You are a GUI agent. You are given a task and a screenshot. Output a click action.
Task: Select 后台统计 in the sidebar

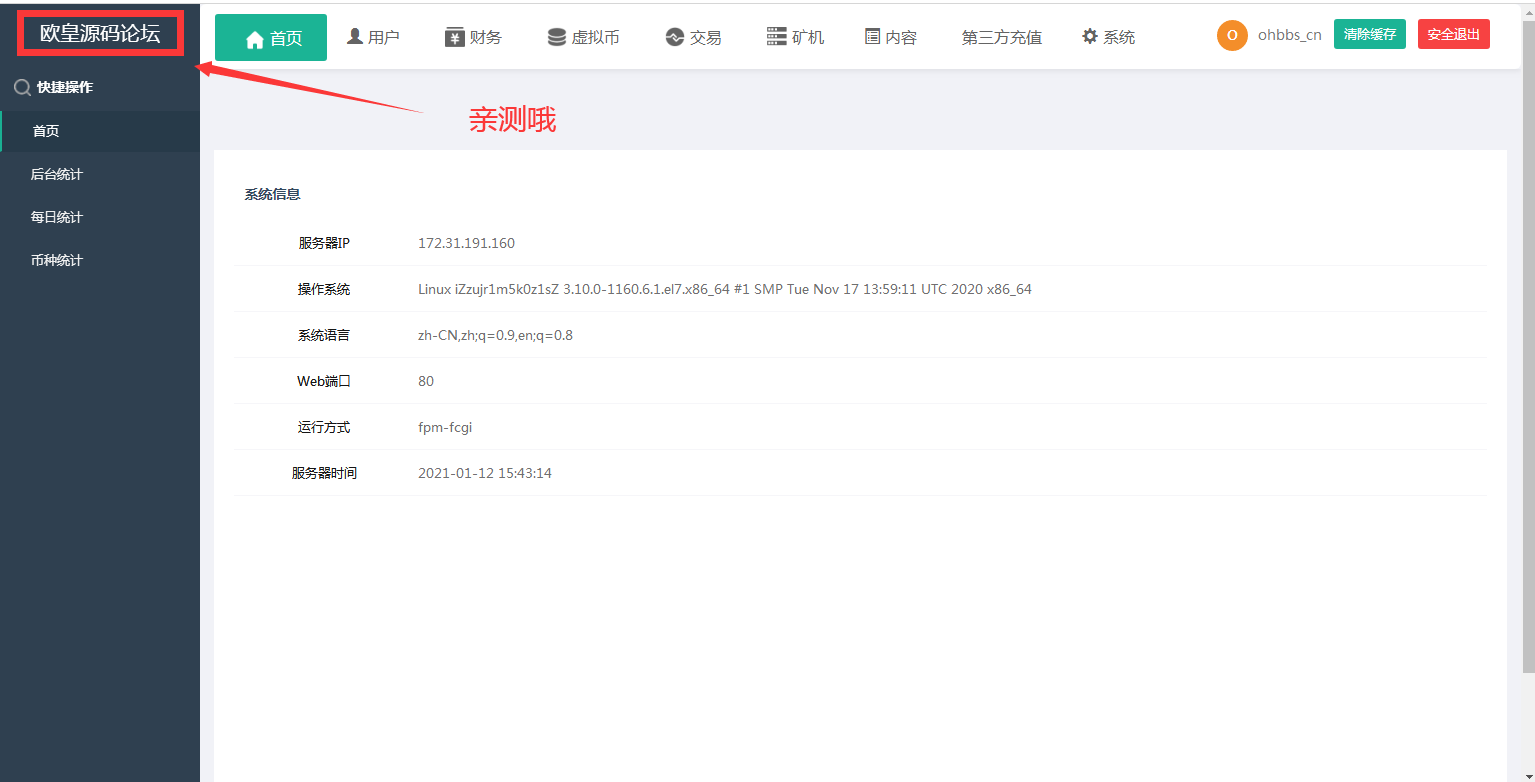coord(57,174)
